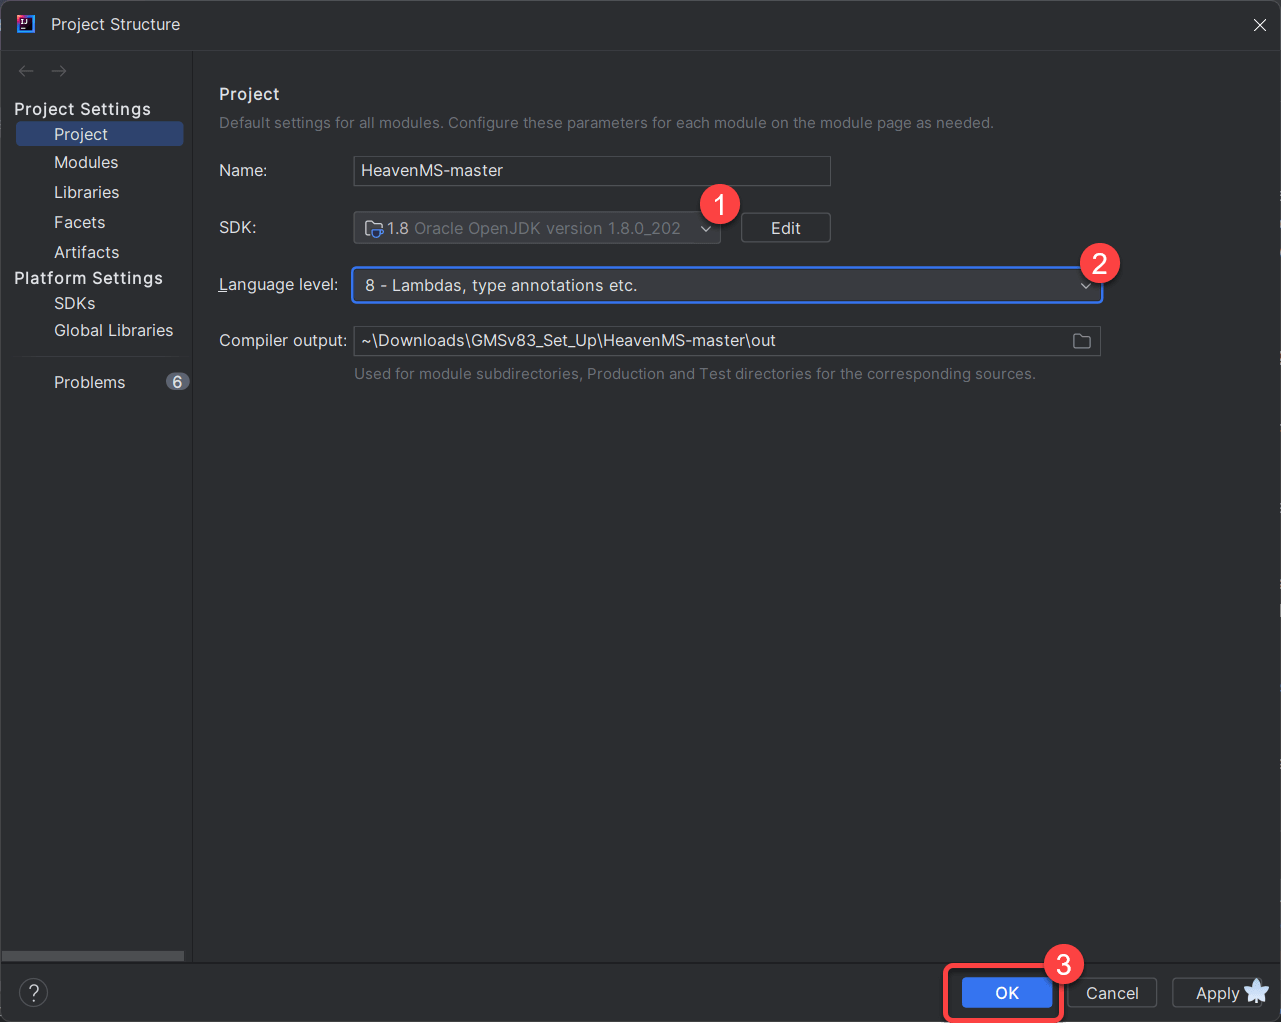Screen dimensions: 1281x1023
Task: Click the forward navigation arrow
Action: point(59,71)
